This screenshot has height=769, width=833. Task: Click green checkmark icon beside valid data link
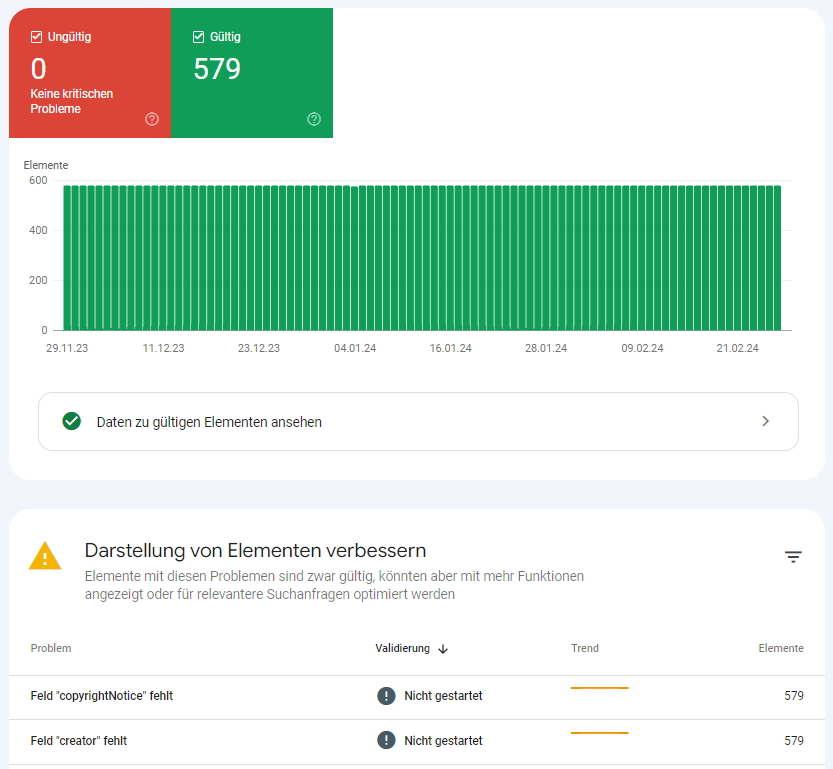[x=71, y=421]
